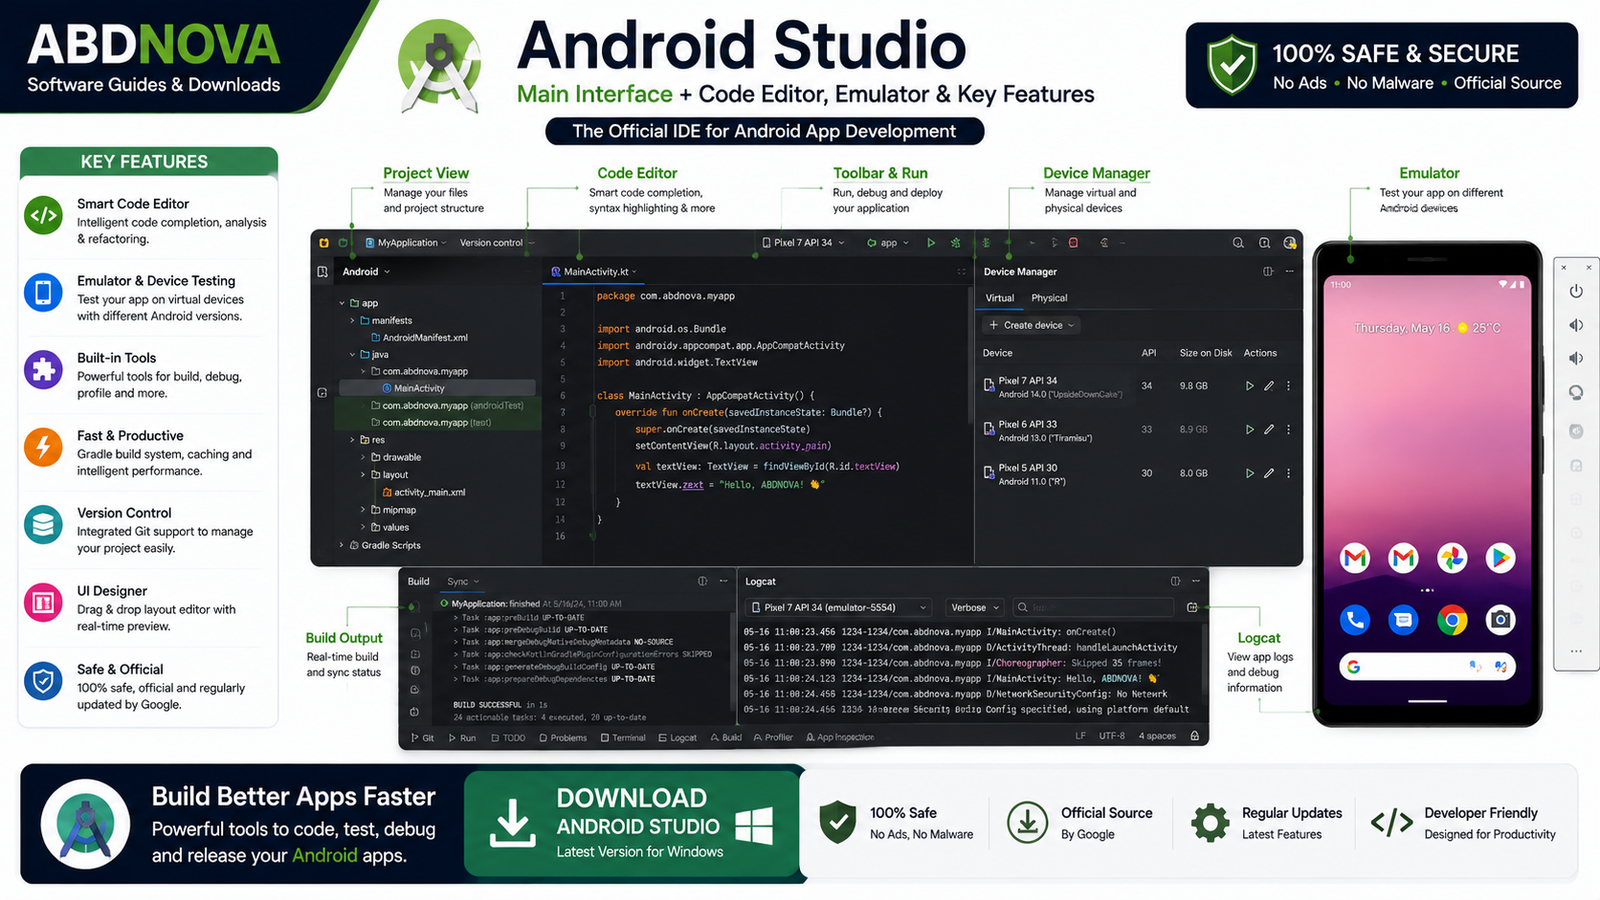Viewport: 1600px width, 900px height.
Task: Click BUILD SUCCESSFUL line in build output
Action: tap(500, 705)
